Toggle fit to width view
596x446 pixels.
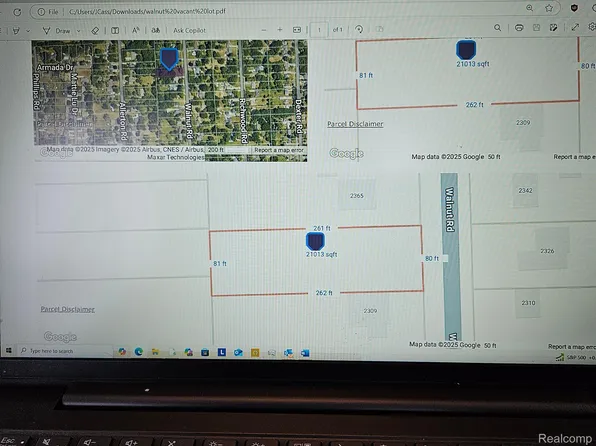(297, 30)
